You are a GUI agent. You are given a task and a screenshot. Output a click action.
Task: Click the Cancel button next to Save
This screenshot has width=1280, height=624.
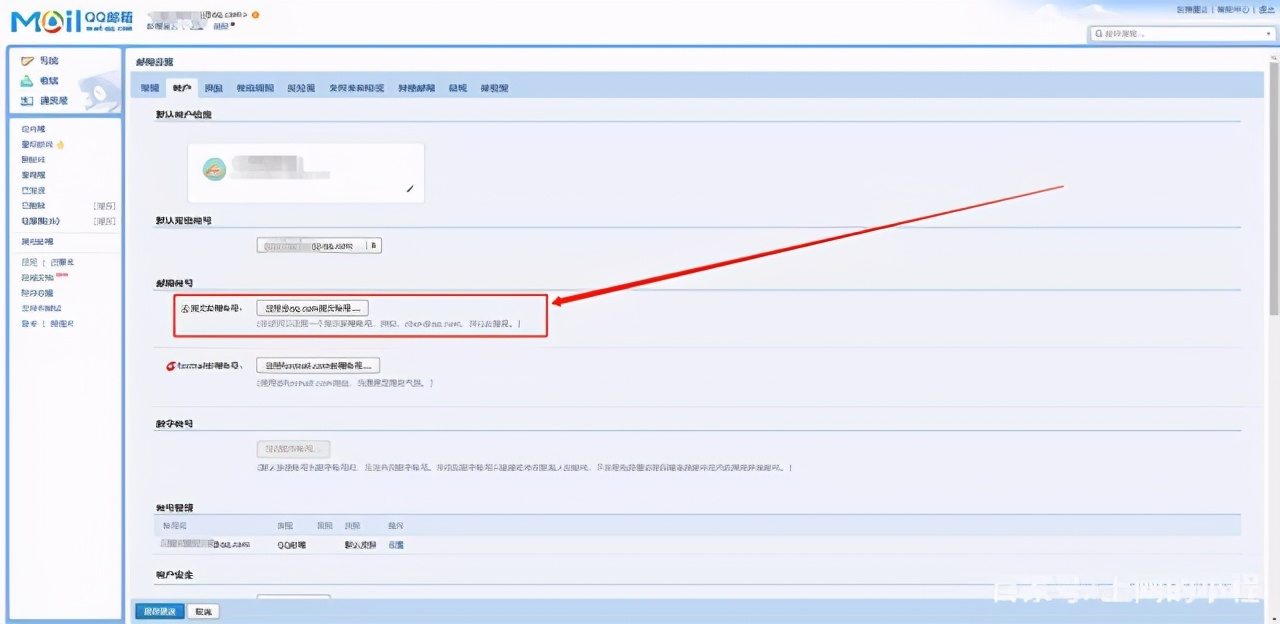(x=204, y=611)
